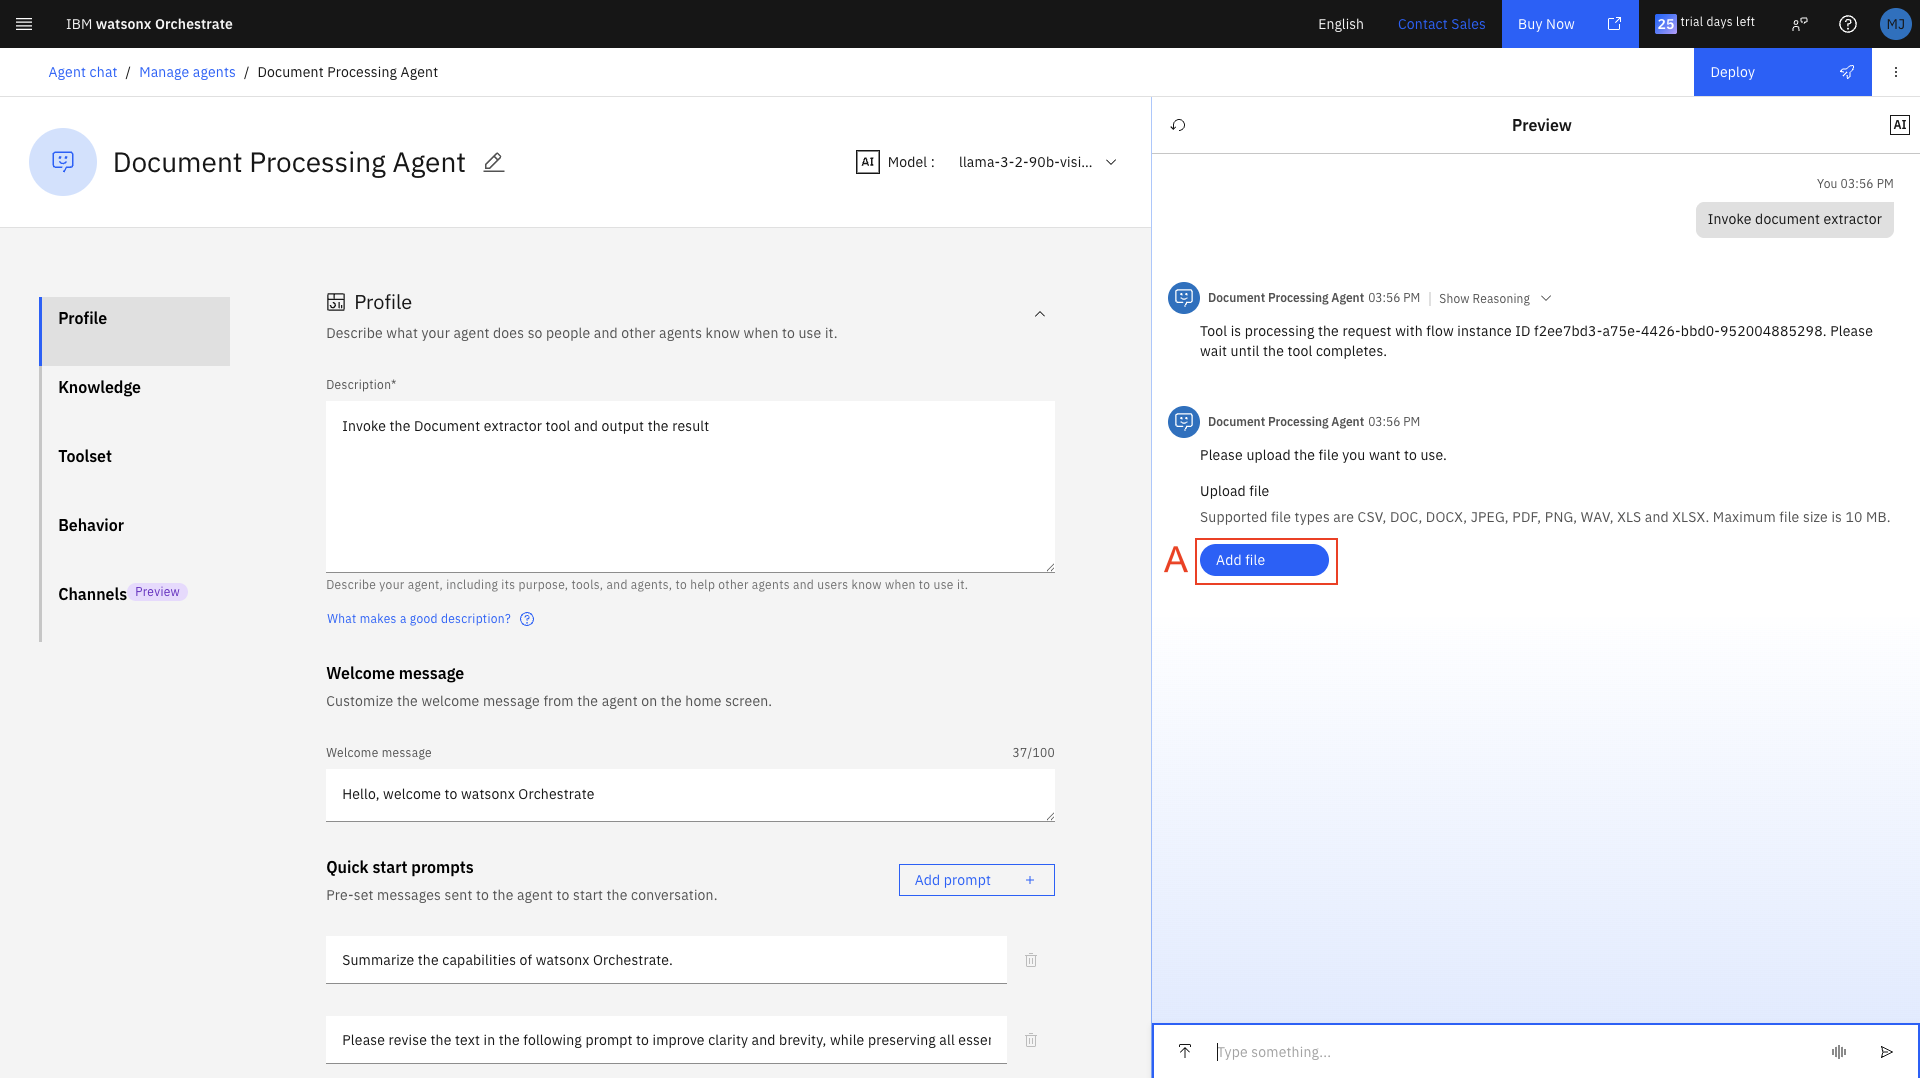Image resolution: width=1920 pixels, height=1078 pixels.
Task: Open 'What makes a good description?' link
Action: click(418, 619)
